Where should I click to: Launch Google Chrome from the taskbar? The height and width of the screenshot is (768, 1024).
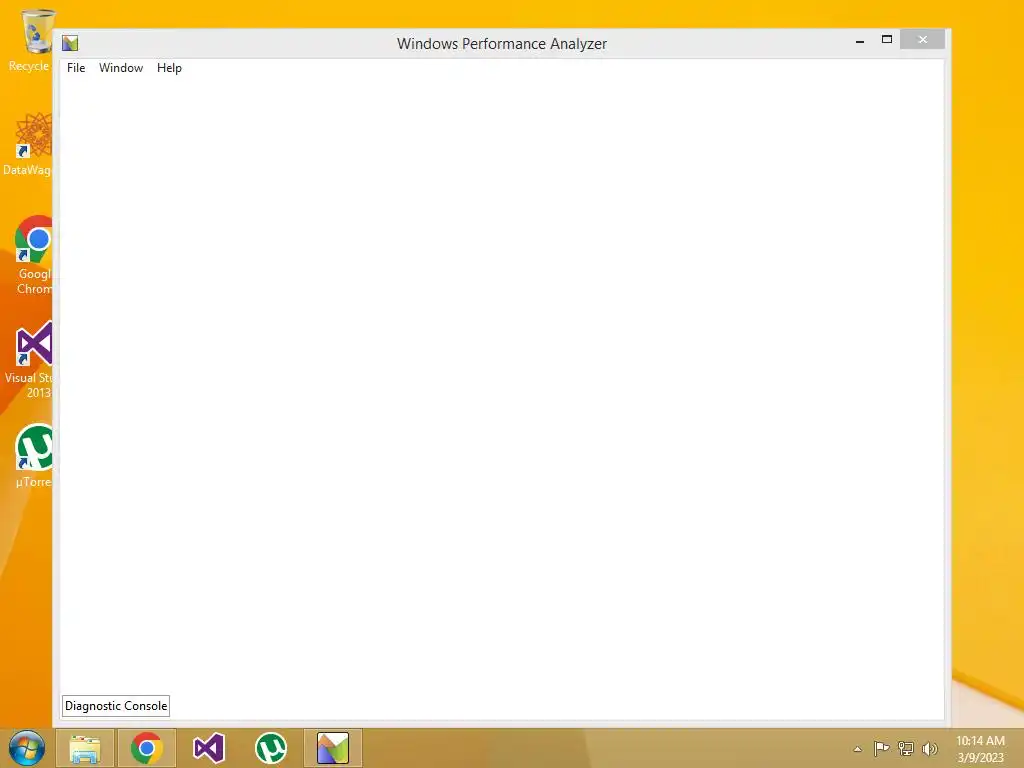[147, 748]
